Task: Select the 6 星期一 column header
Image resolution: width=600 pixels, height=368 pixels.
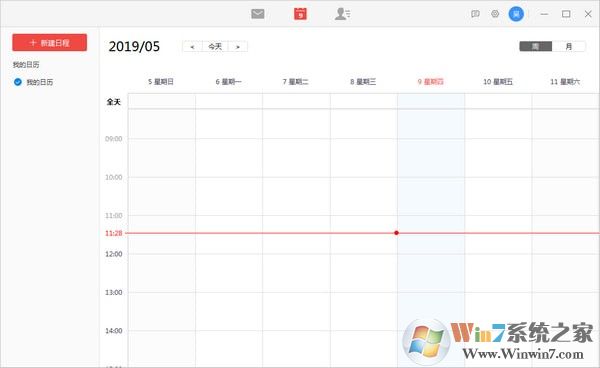Action: pyautogui.click(x=228, y=82)
